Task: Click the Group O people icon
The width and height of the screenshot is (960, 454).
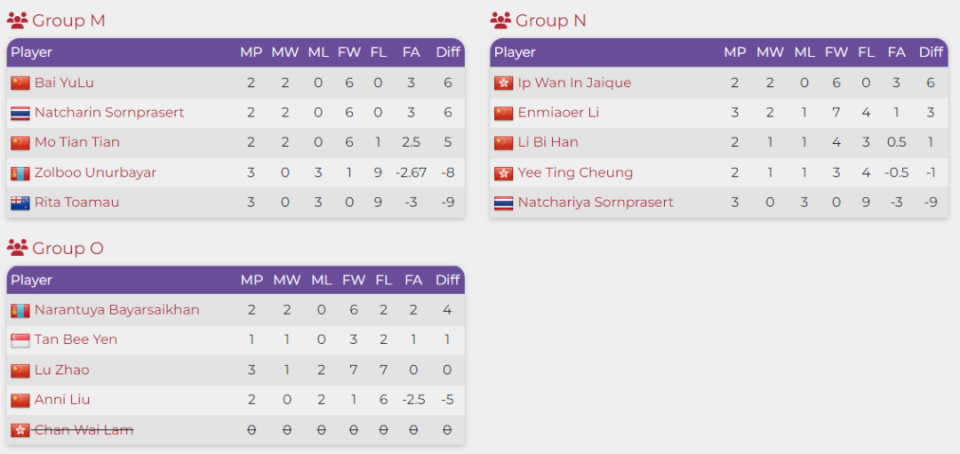Action: click(x=17, y=248)
